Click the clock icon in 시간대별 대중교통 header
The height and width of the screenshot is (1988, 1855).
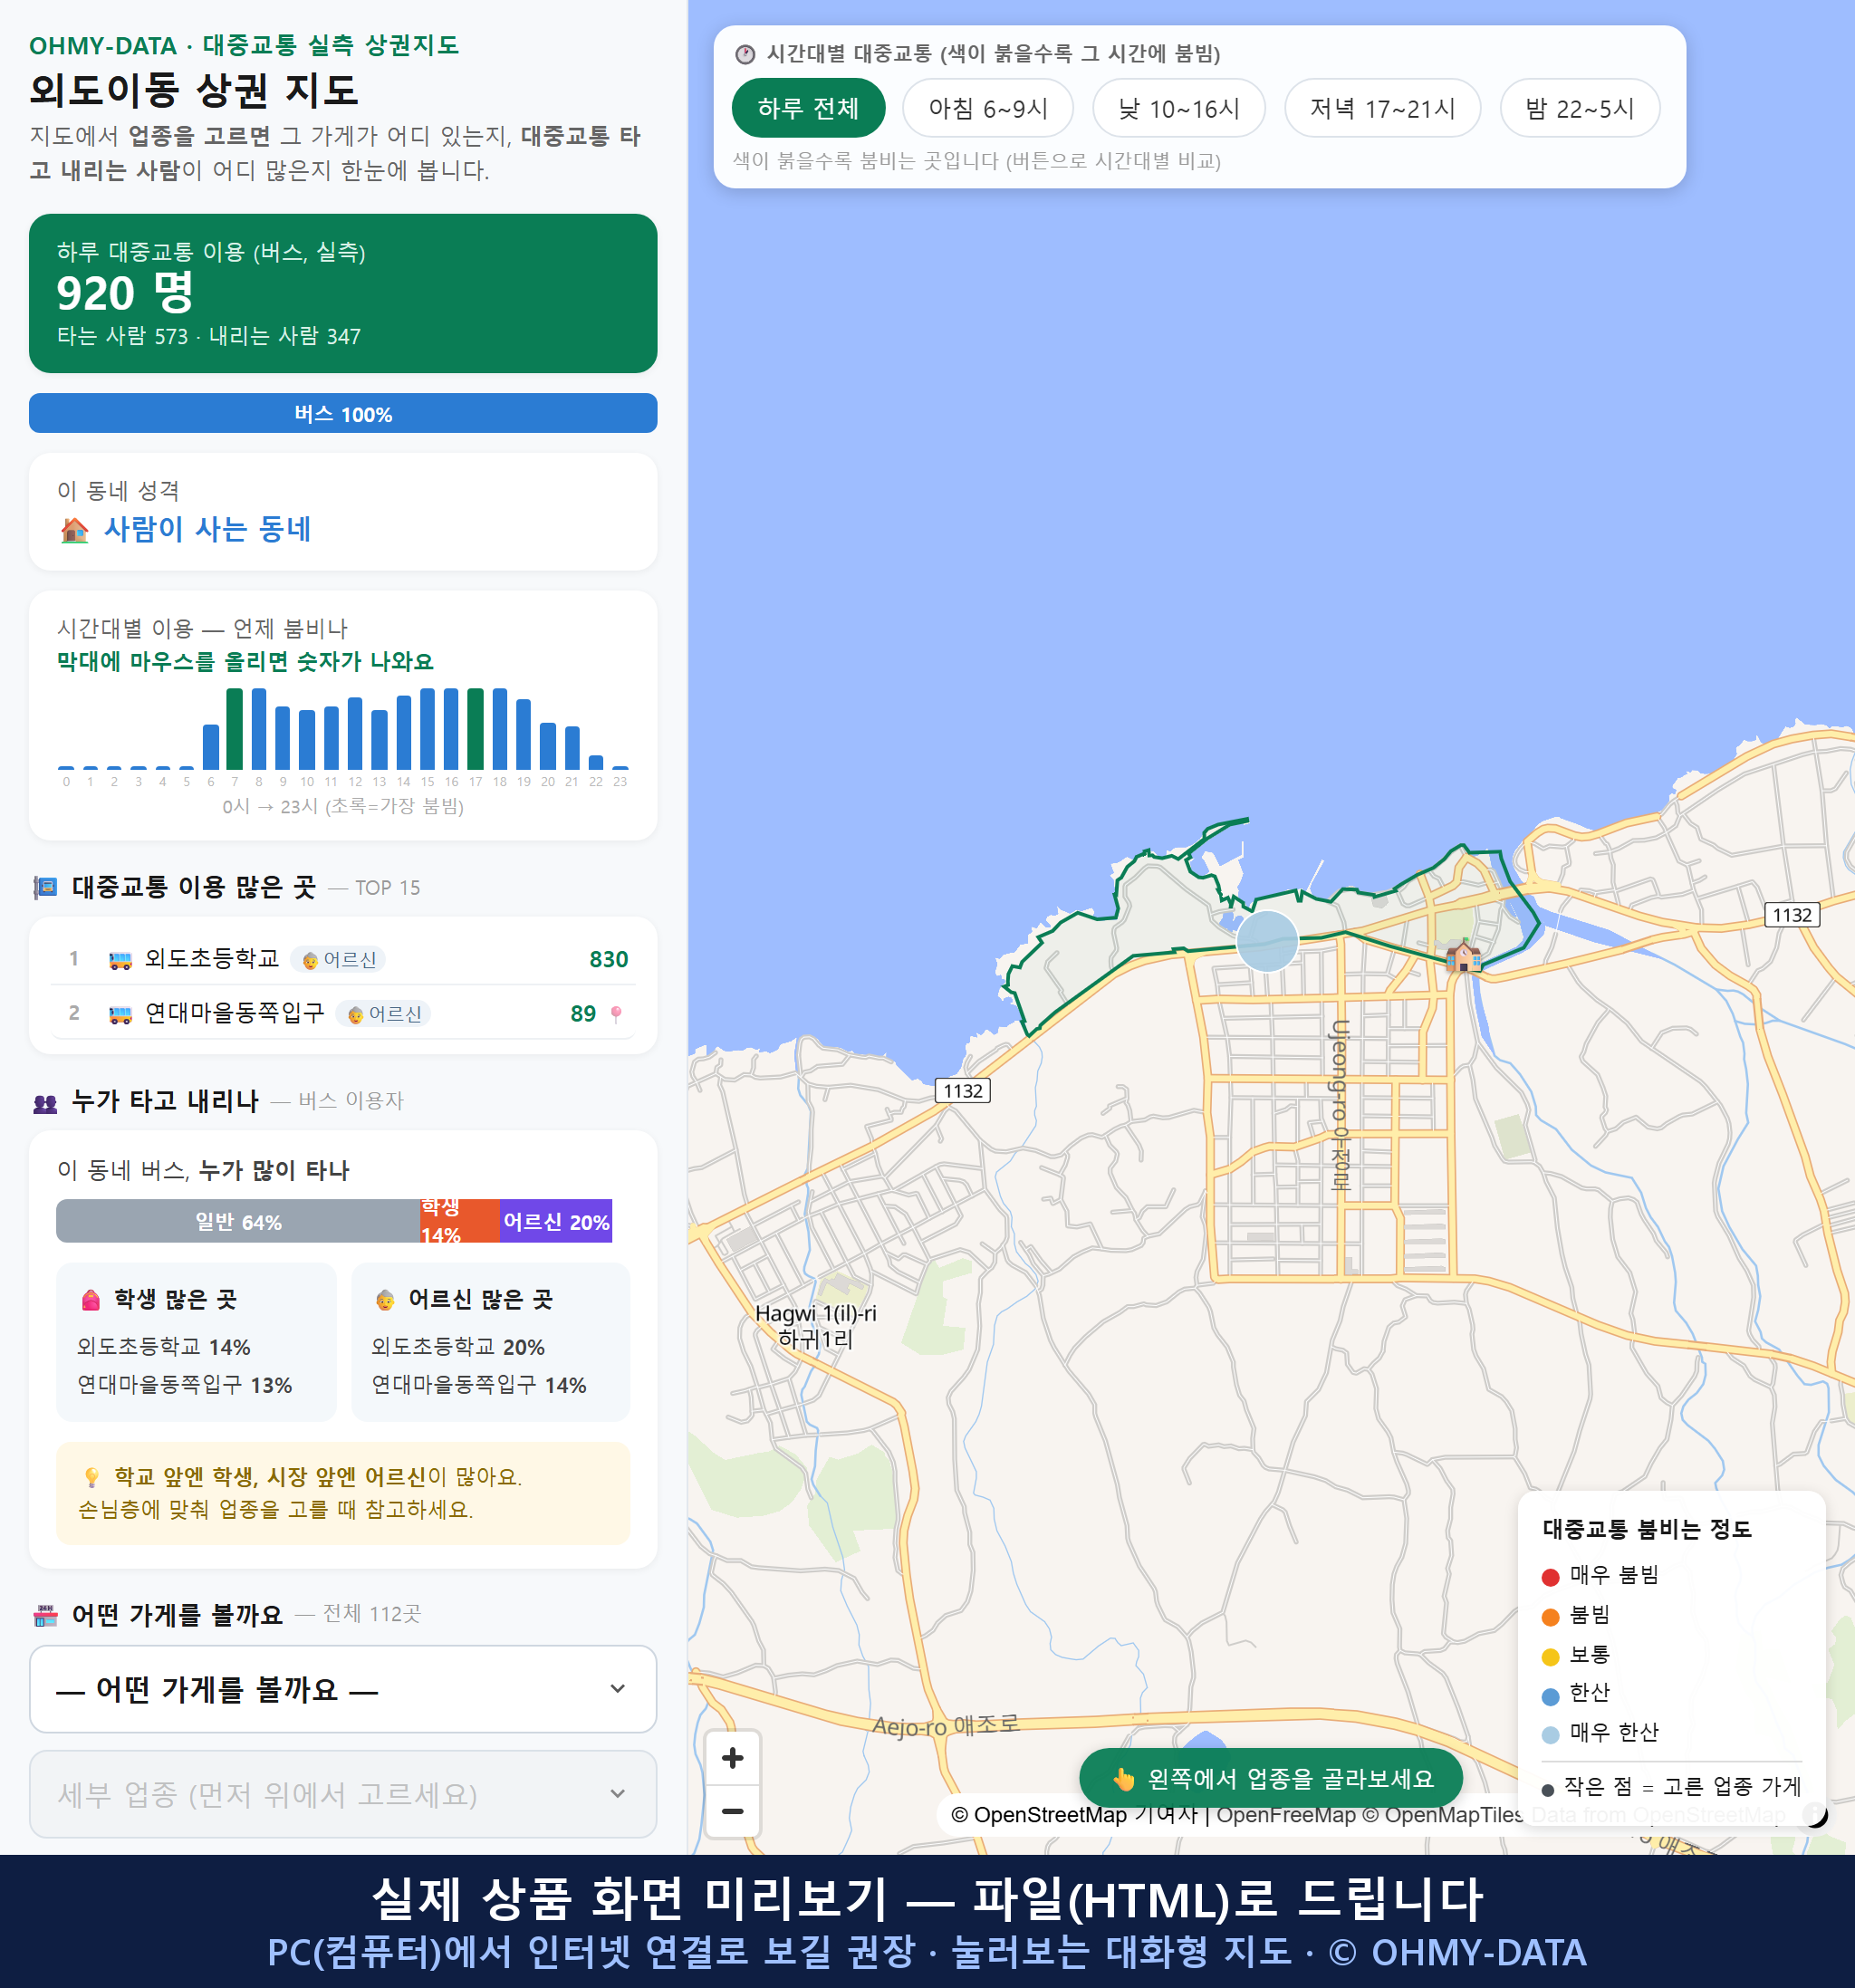click(745, 54)
